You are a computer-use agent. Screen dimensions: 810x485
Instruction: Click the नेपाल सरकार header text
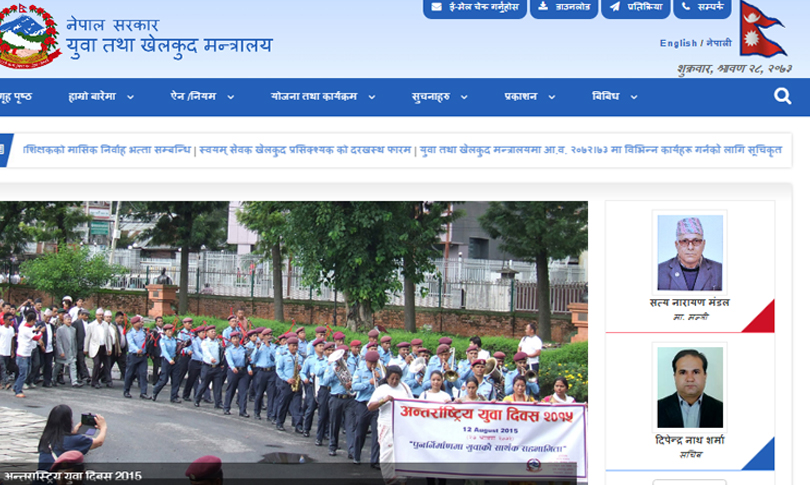tap(112, 24)
